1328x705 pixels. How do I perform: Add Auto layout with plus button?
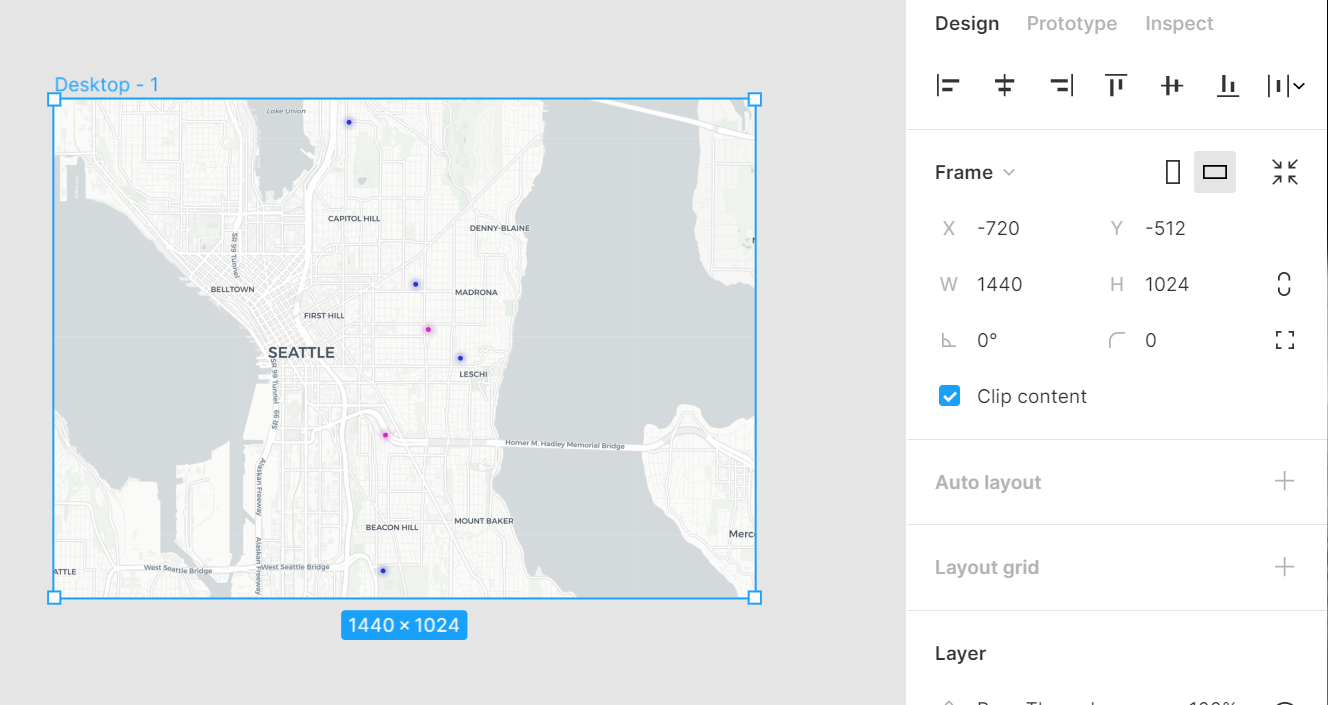(x=1285, y=482)
